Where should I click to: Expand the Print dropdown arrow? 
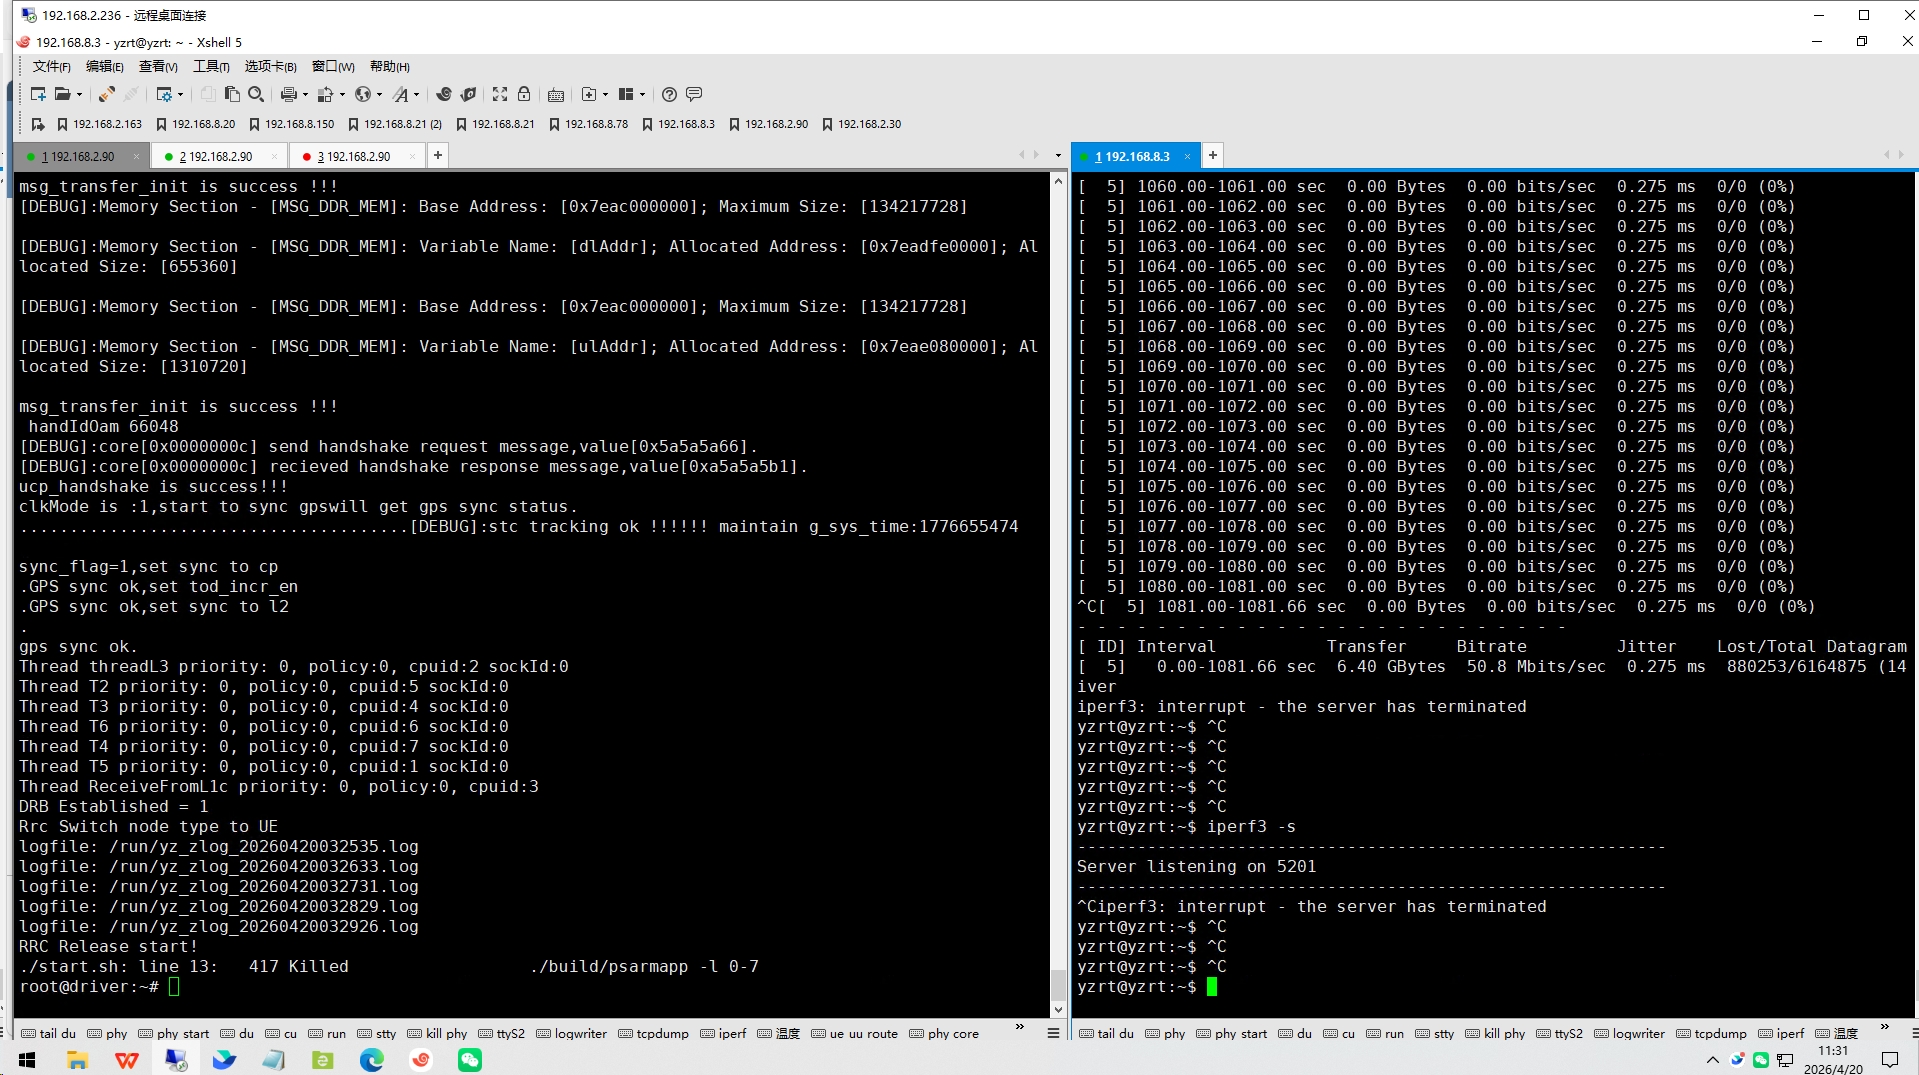305,94
